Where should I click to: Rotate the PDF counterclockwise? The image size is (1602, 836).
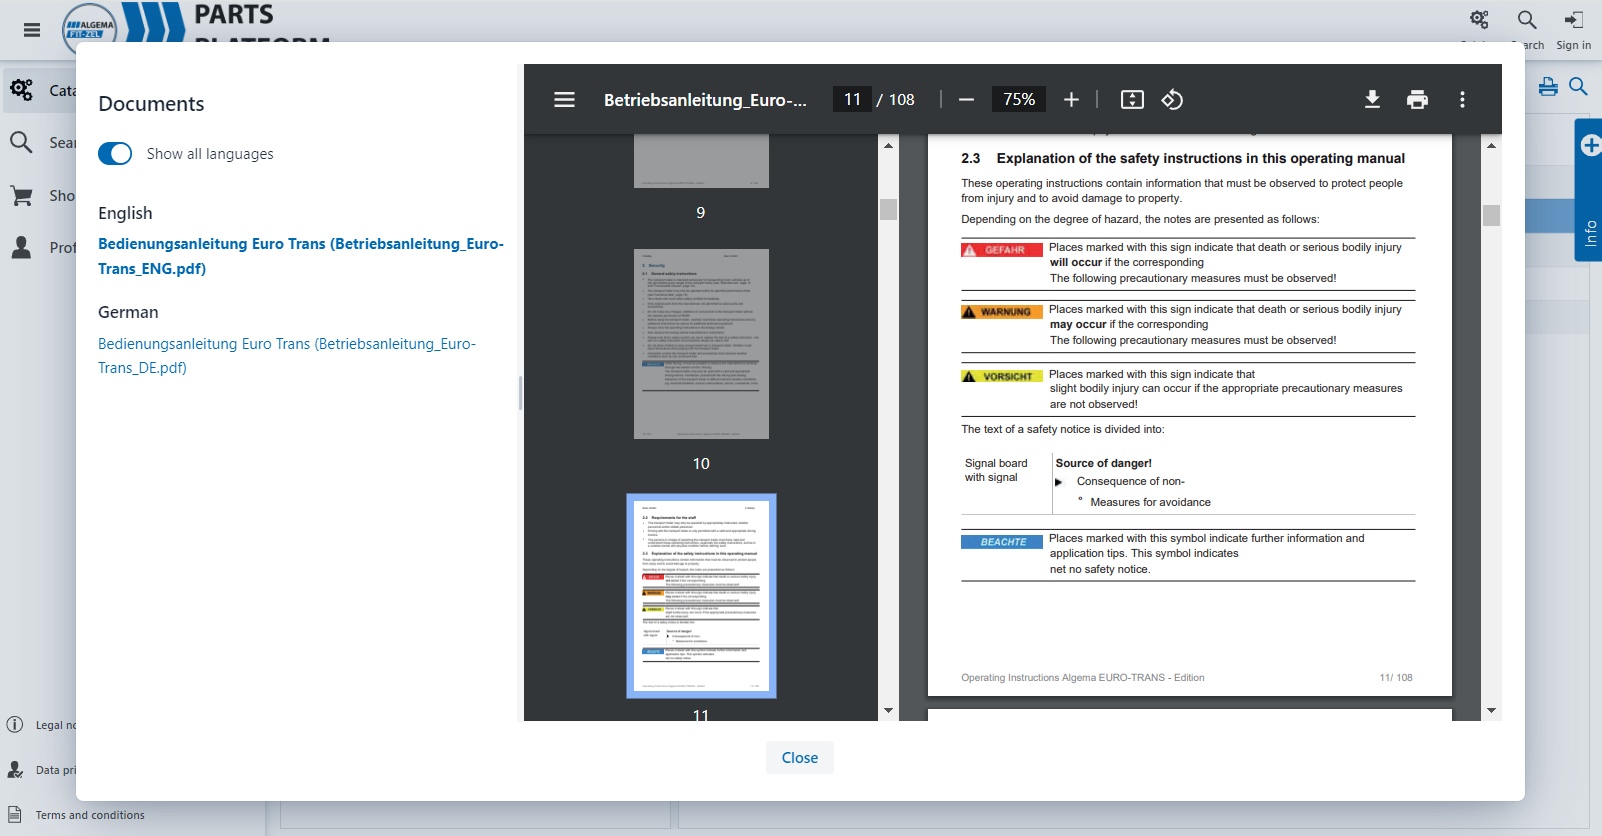point(1172,99)
